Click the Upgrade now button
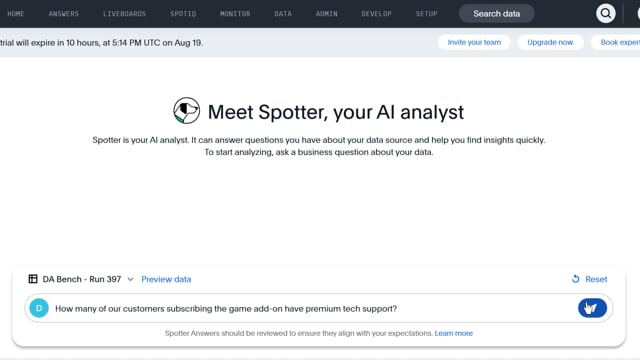The width and height of the screenshot is (640, 360). tap(551, 42)
